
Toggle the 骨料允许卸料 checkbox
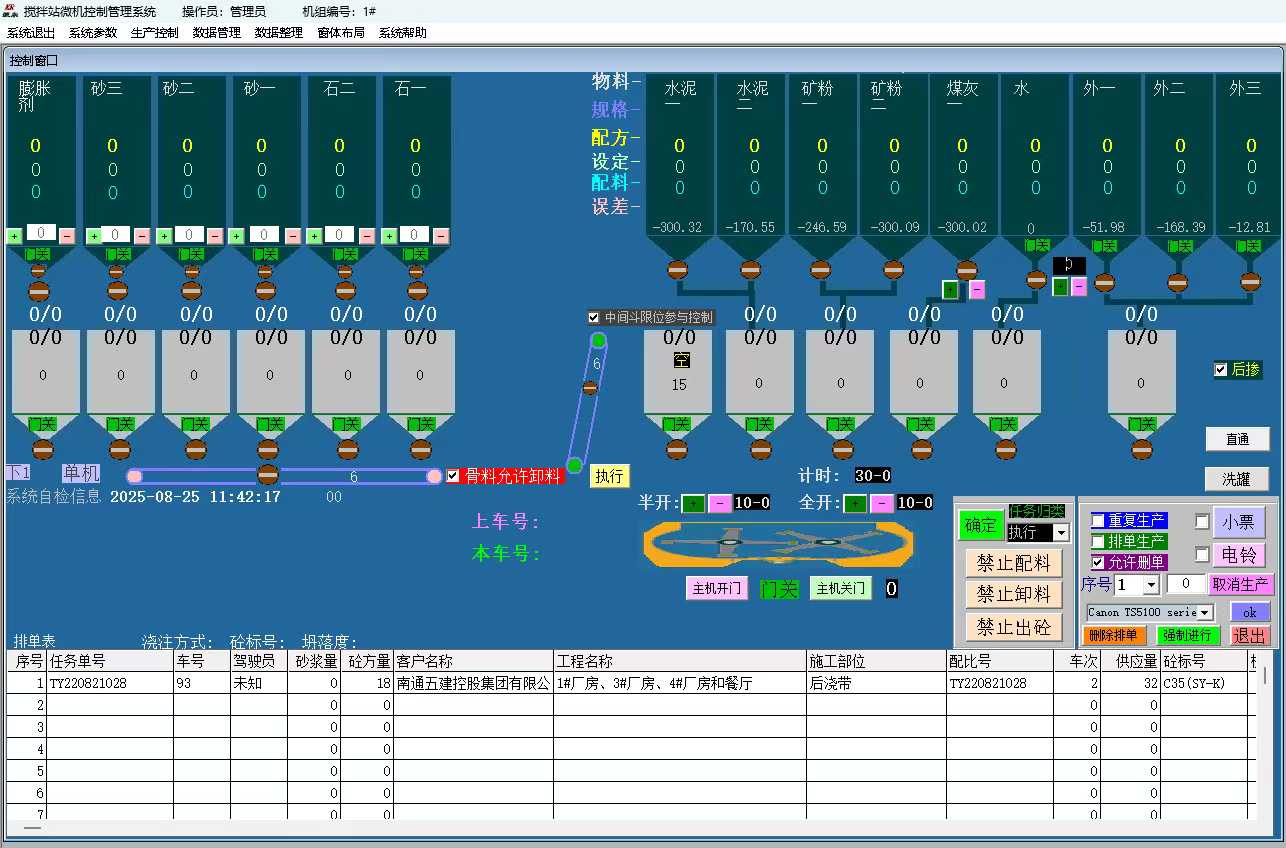pyautogui.click(x=454, y=476)
